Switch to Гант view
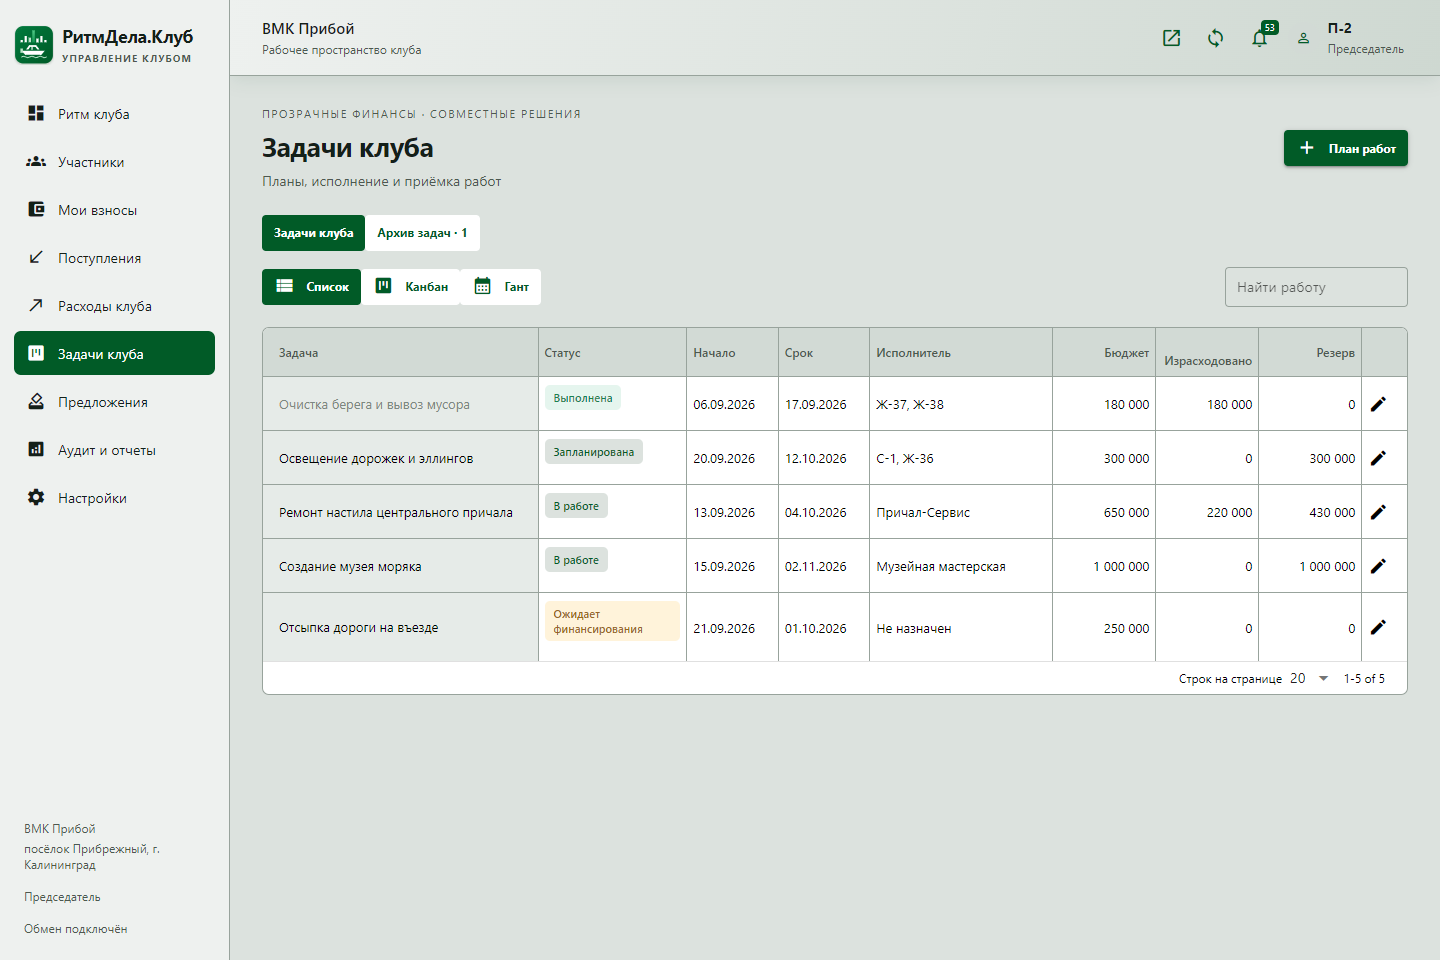This screenshot has width=1440, height=960. [x=501, y=287]
